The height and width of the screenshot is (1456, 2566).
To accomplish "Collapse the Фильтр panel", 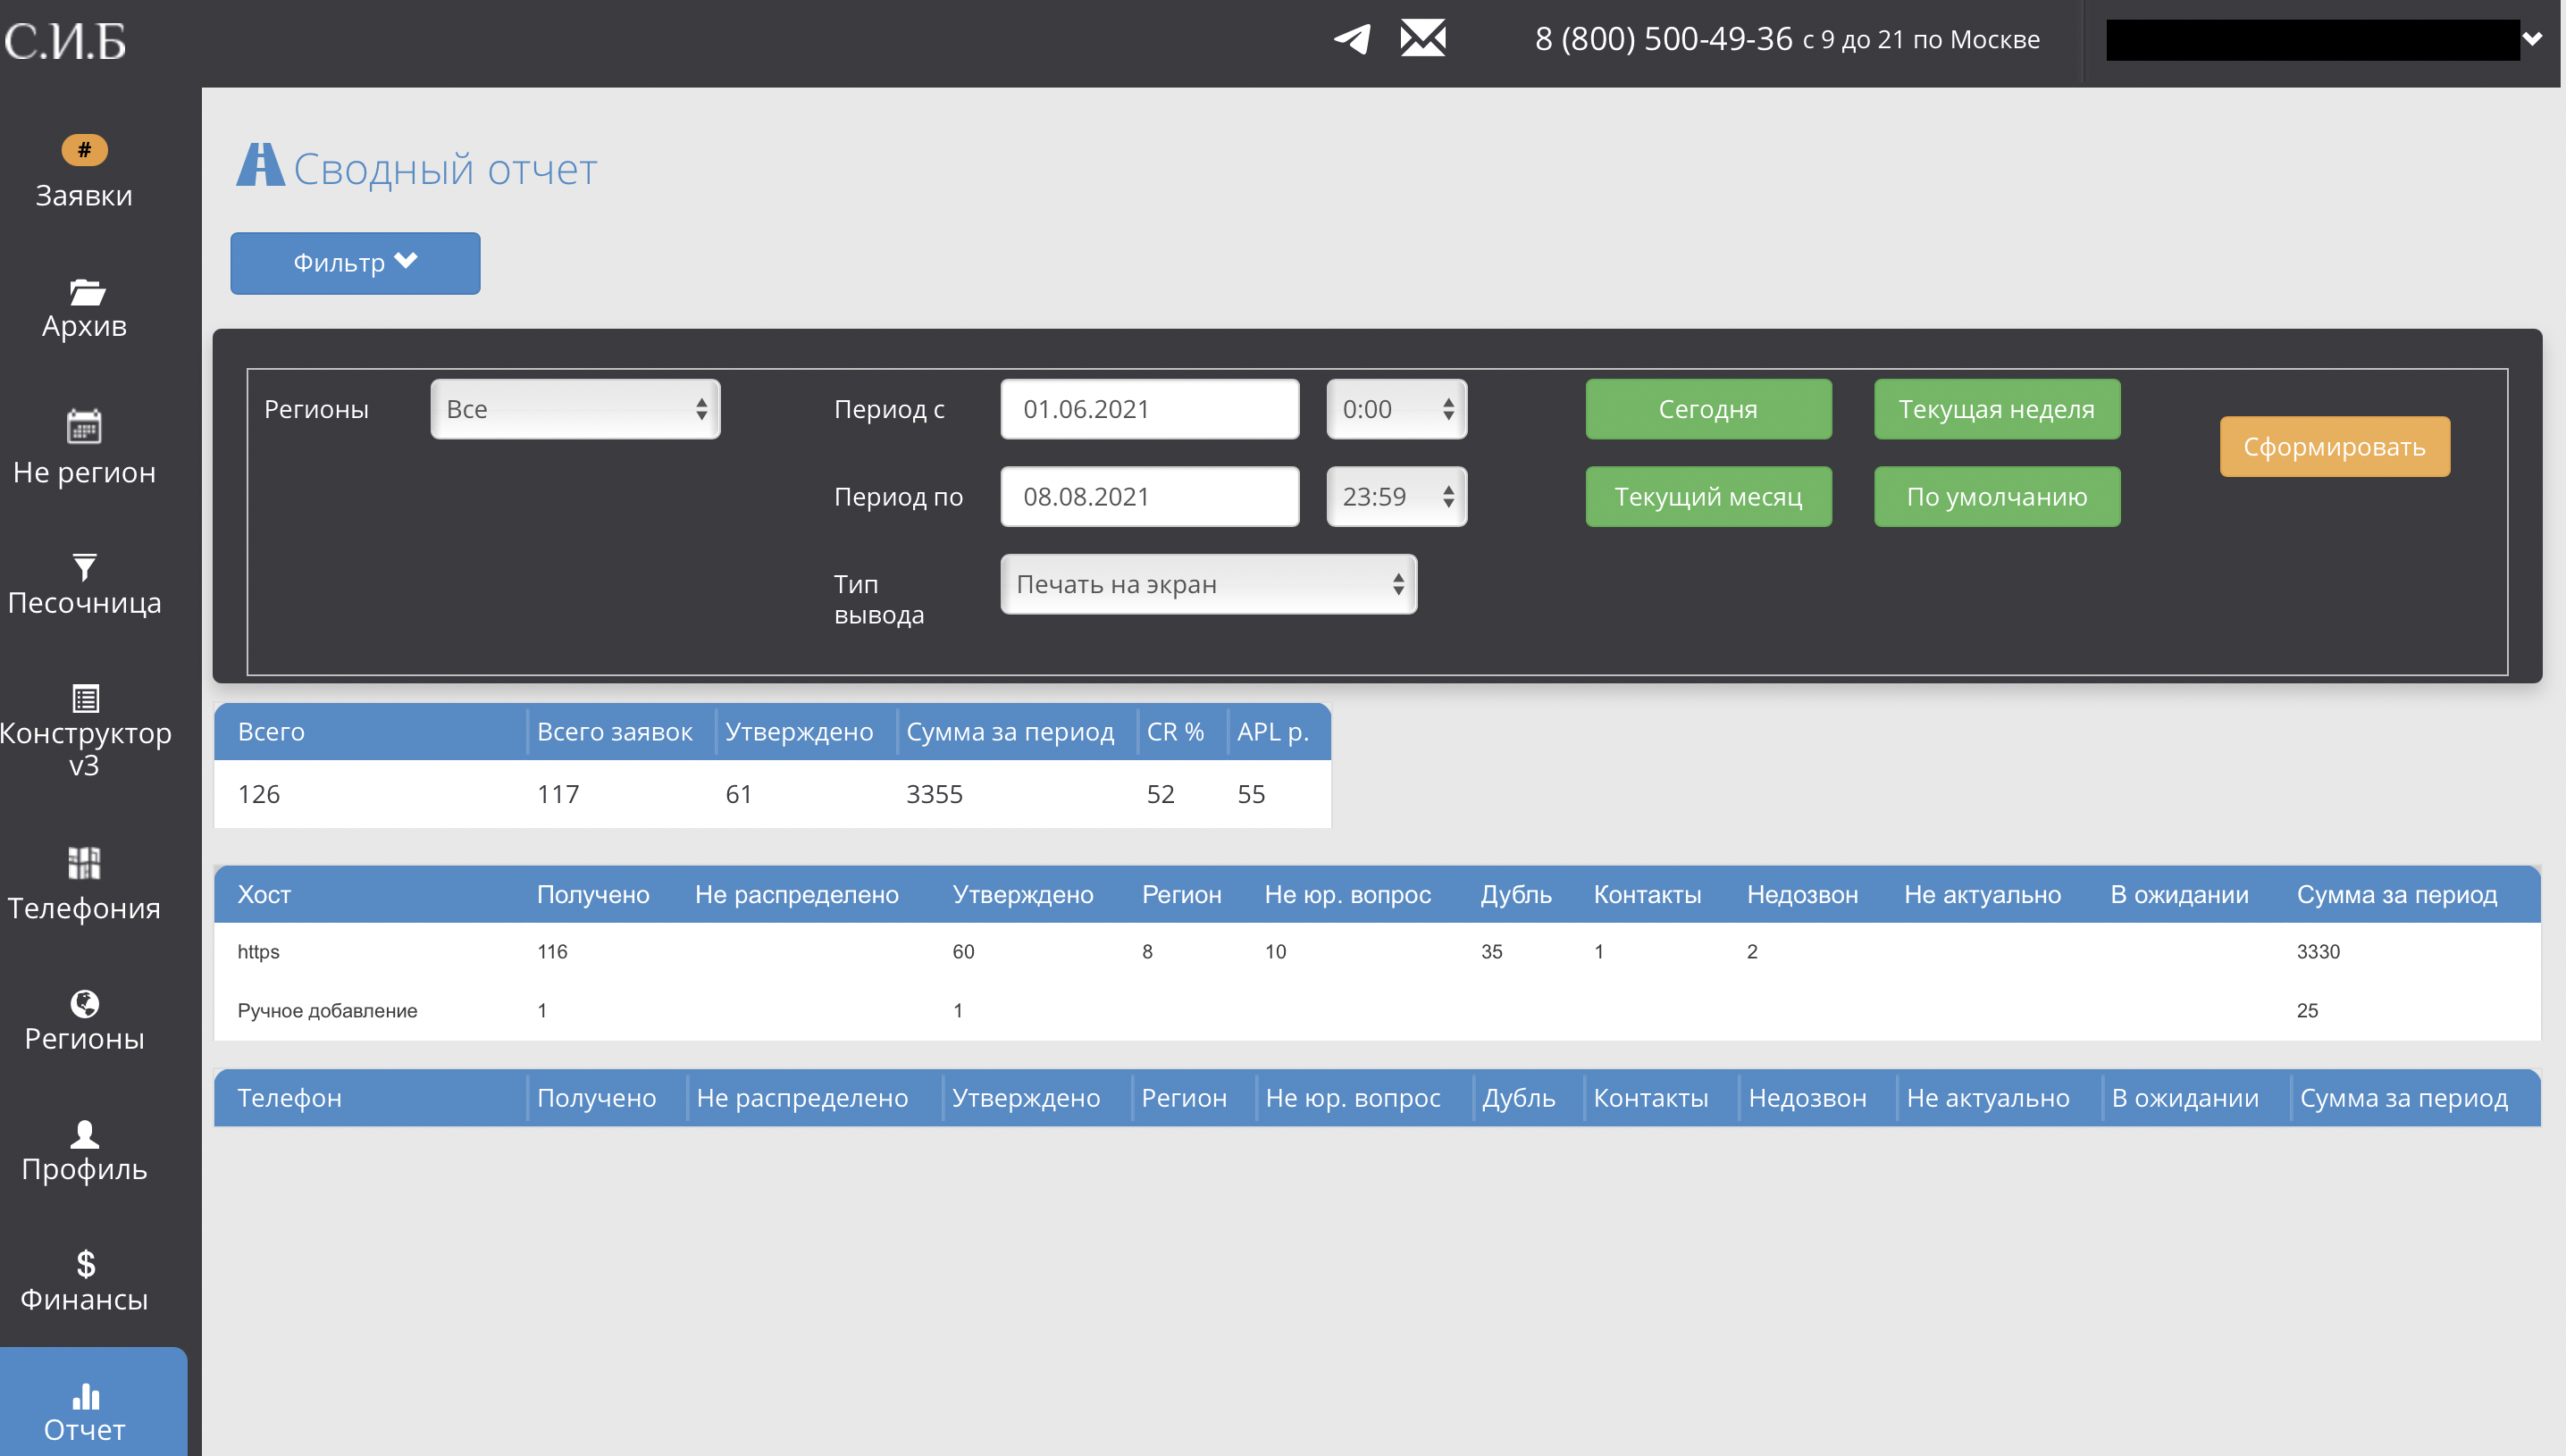I will (x=355, y=263).
